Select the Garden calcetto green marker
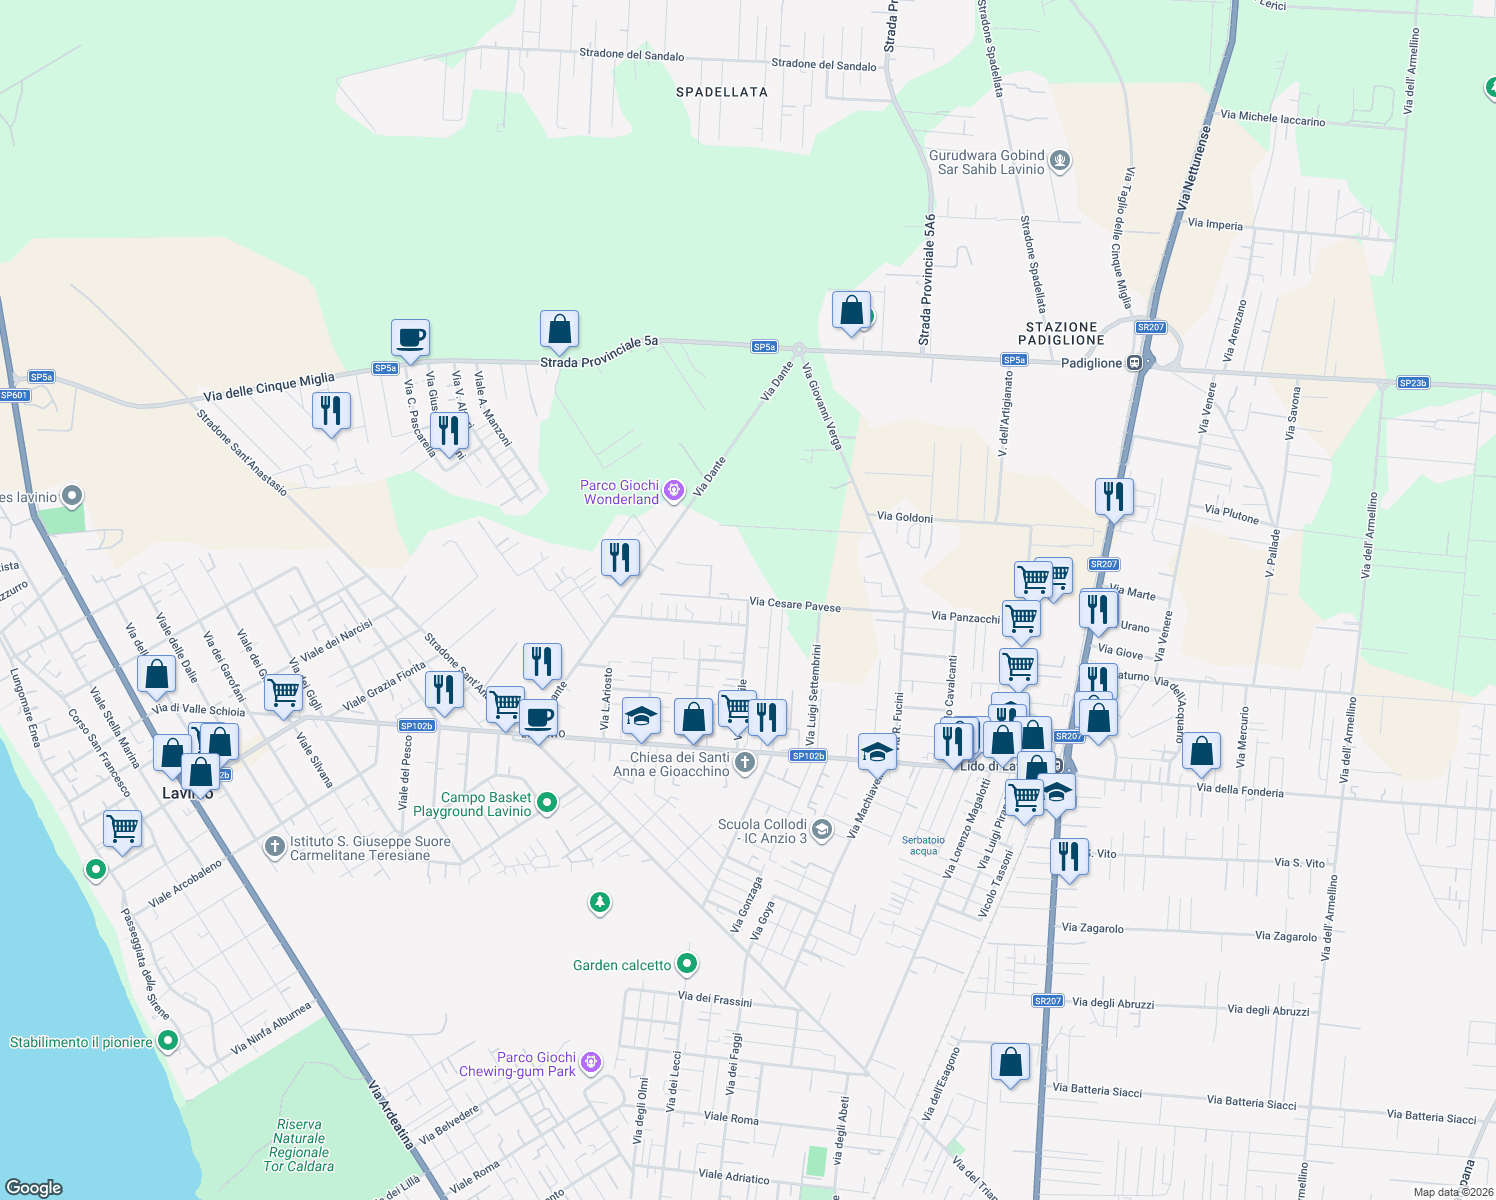Screen dimensions: 1496x1200 point(687,963)
